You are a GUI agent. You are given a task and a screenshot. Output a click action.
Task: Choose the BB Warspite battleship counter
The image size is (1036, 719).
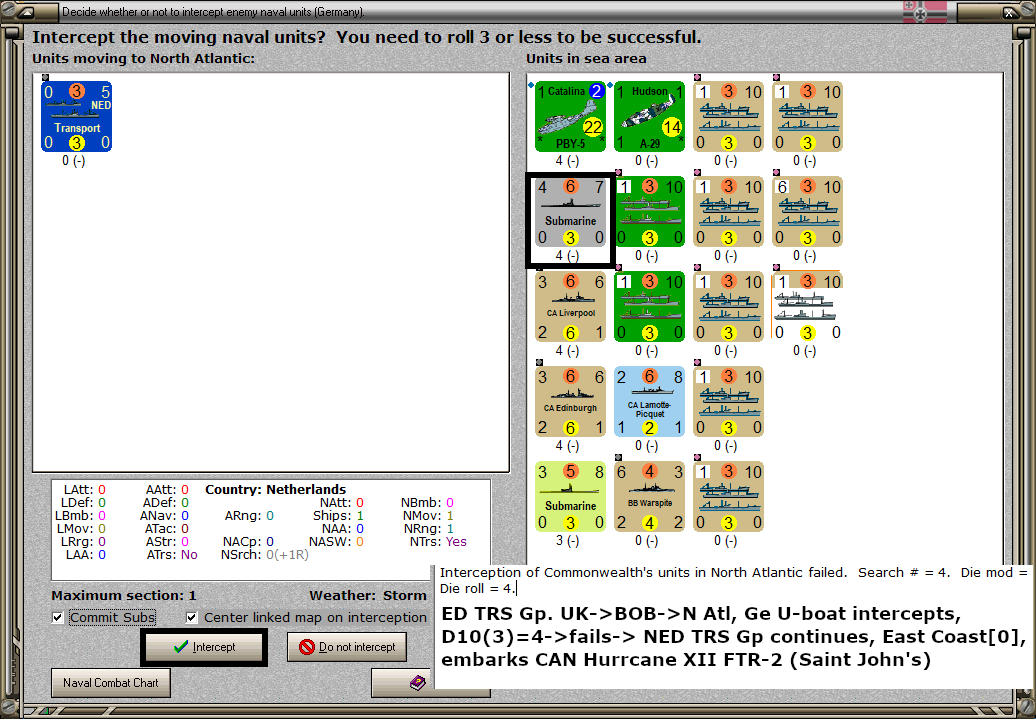point(649,497)
